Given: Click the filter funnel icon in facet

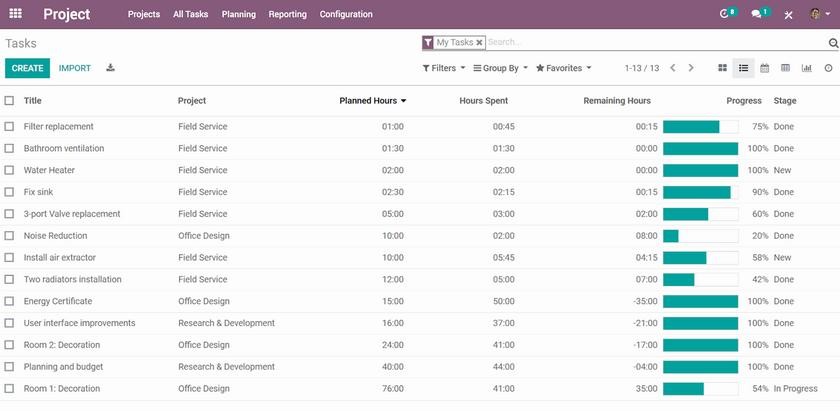Looking at the screenshot, I should pyautogui.click(x=428, y=42).
